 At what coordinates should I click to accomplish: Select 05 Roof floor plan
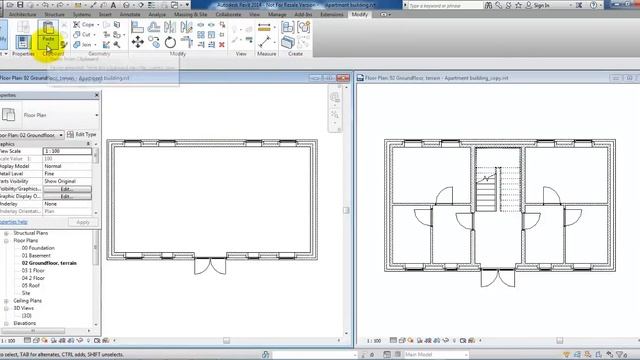coord(31,286)
